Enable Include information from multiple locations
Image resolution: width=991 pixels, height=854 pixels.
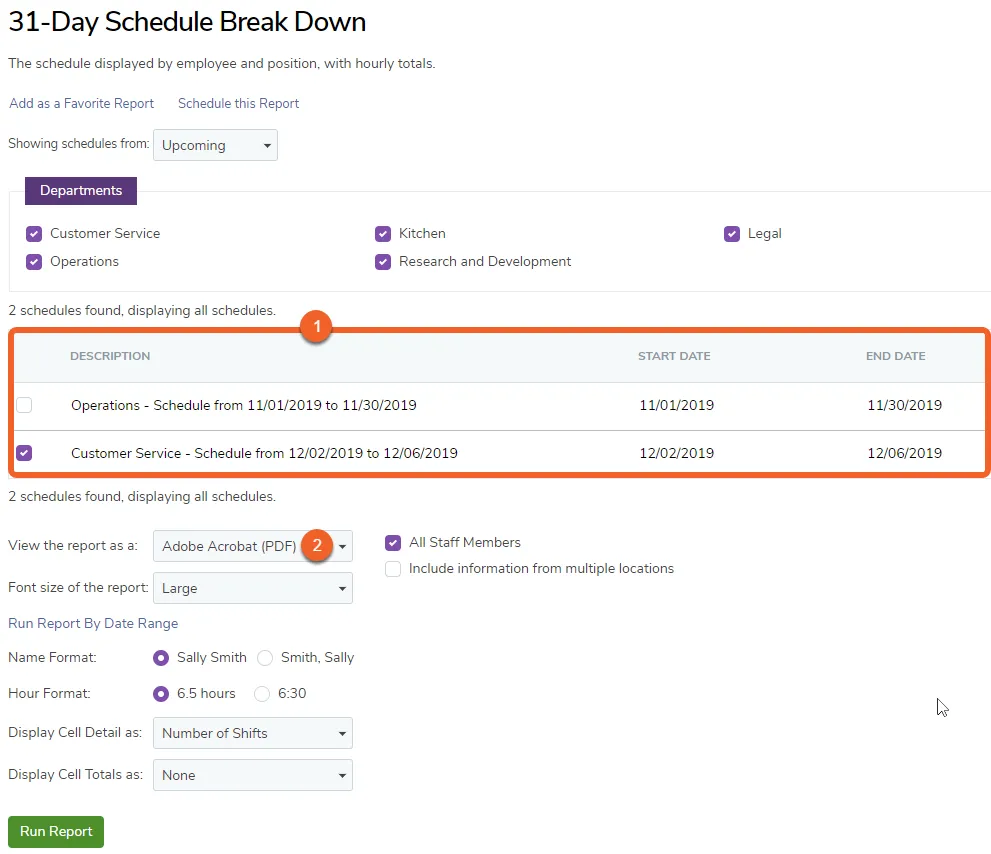[393, 569]
